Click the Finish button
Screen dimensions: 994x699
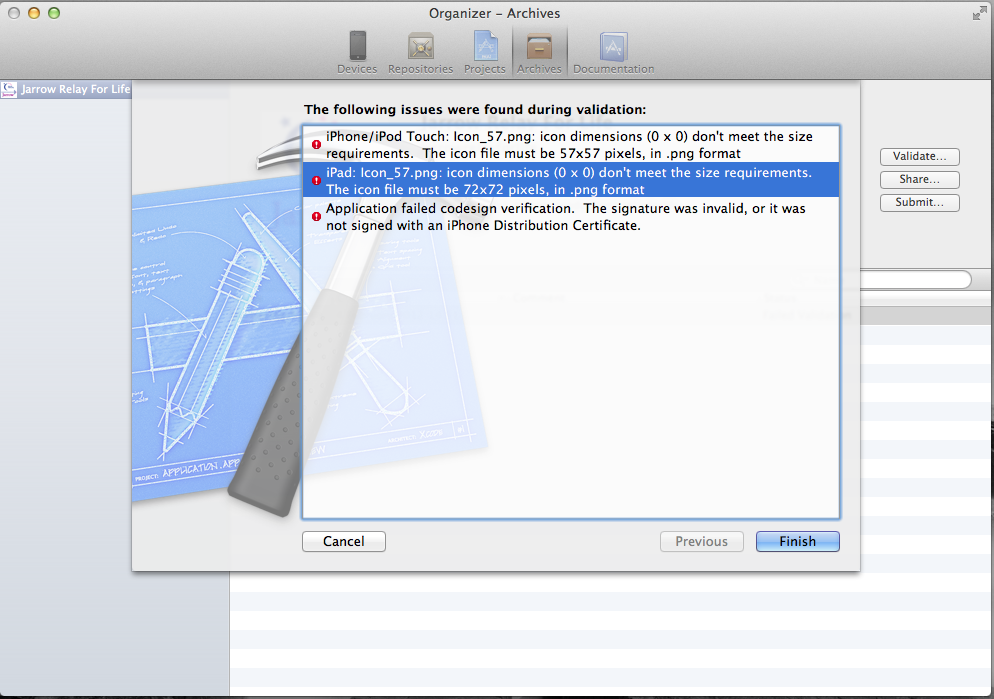click(797, 541)
